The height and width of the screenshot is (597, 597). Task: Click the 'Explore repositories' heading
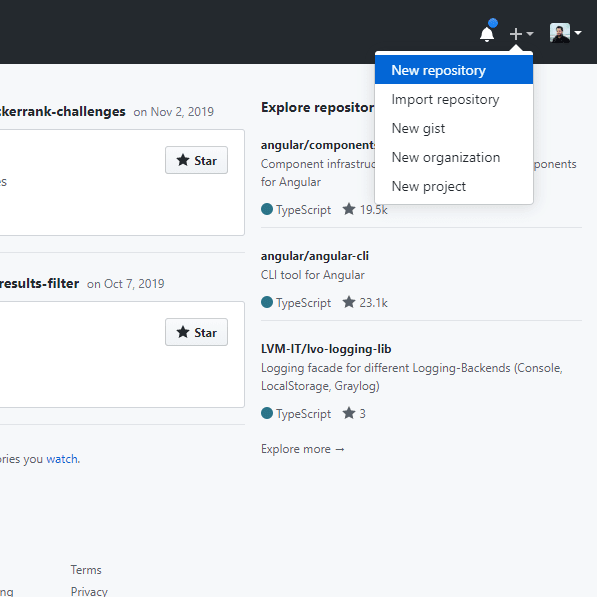[x=318, y=107]
